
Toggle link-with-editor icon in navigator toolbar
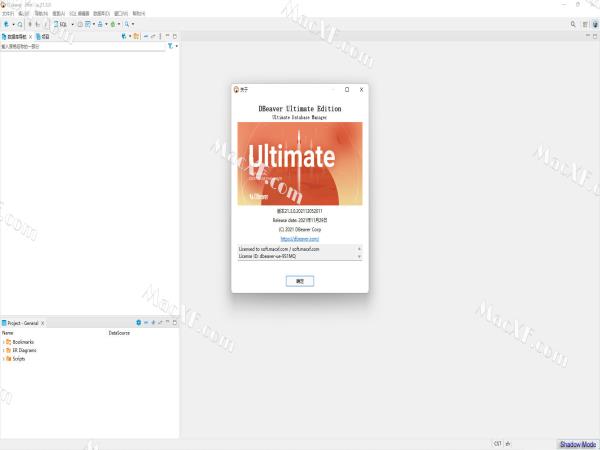[153, 36]
